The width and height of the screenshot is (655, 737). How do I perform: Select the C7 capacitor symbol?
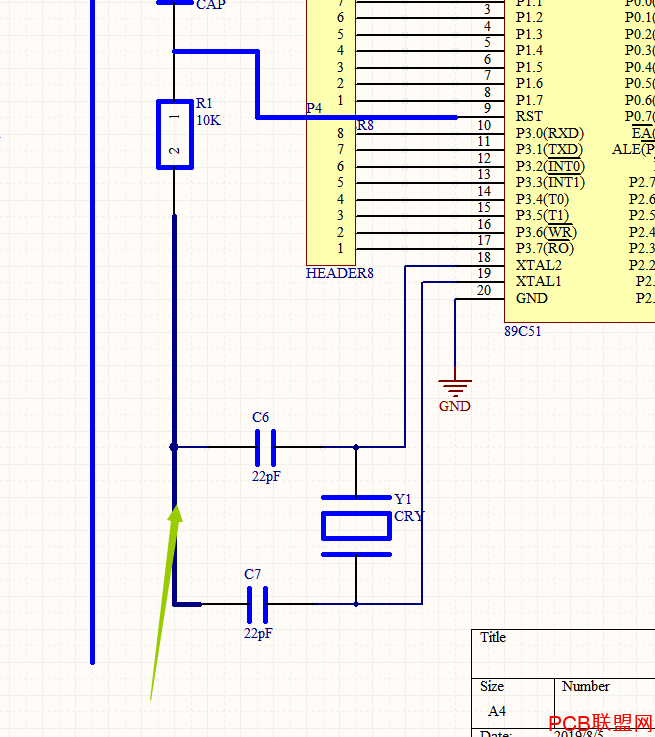point(257,604)
